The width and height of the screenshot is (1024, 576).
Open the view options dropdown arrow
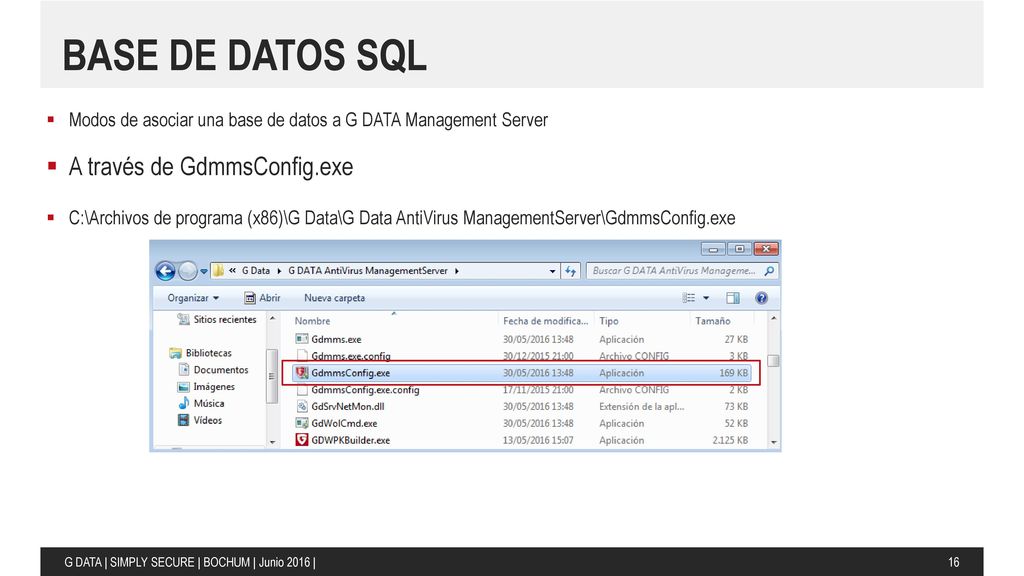tap(706, 298)
